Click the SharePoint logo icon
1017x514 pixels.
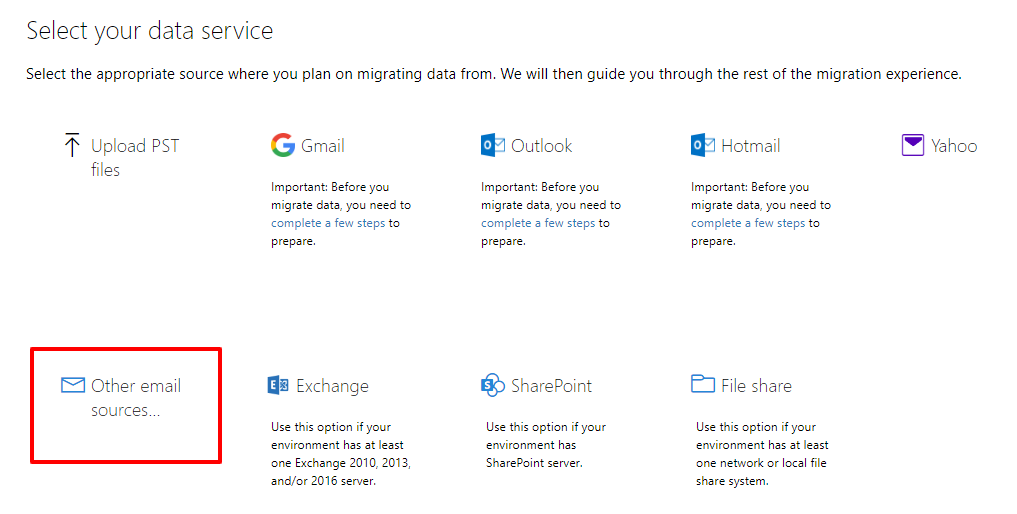(492, 385)
